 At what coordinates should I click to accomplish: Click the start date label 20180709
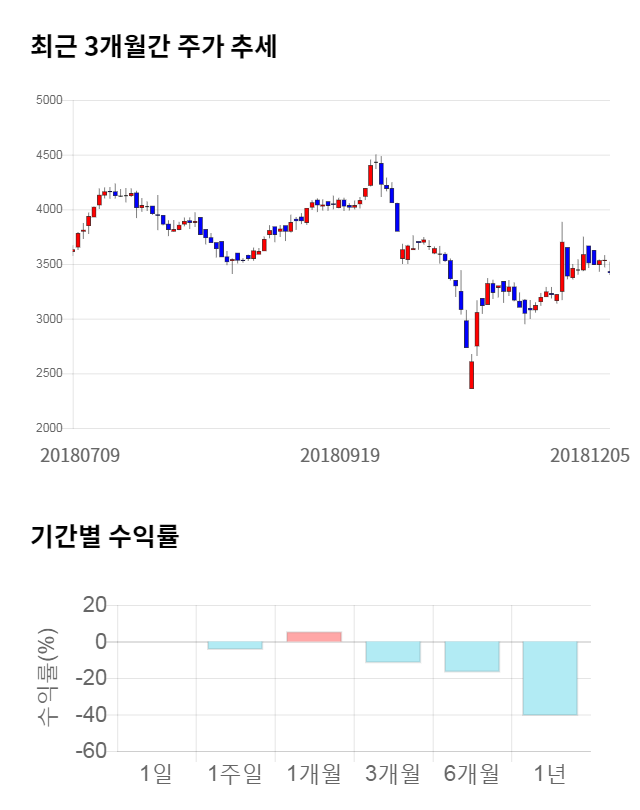pos(80,455)
